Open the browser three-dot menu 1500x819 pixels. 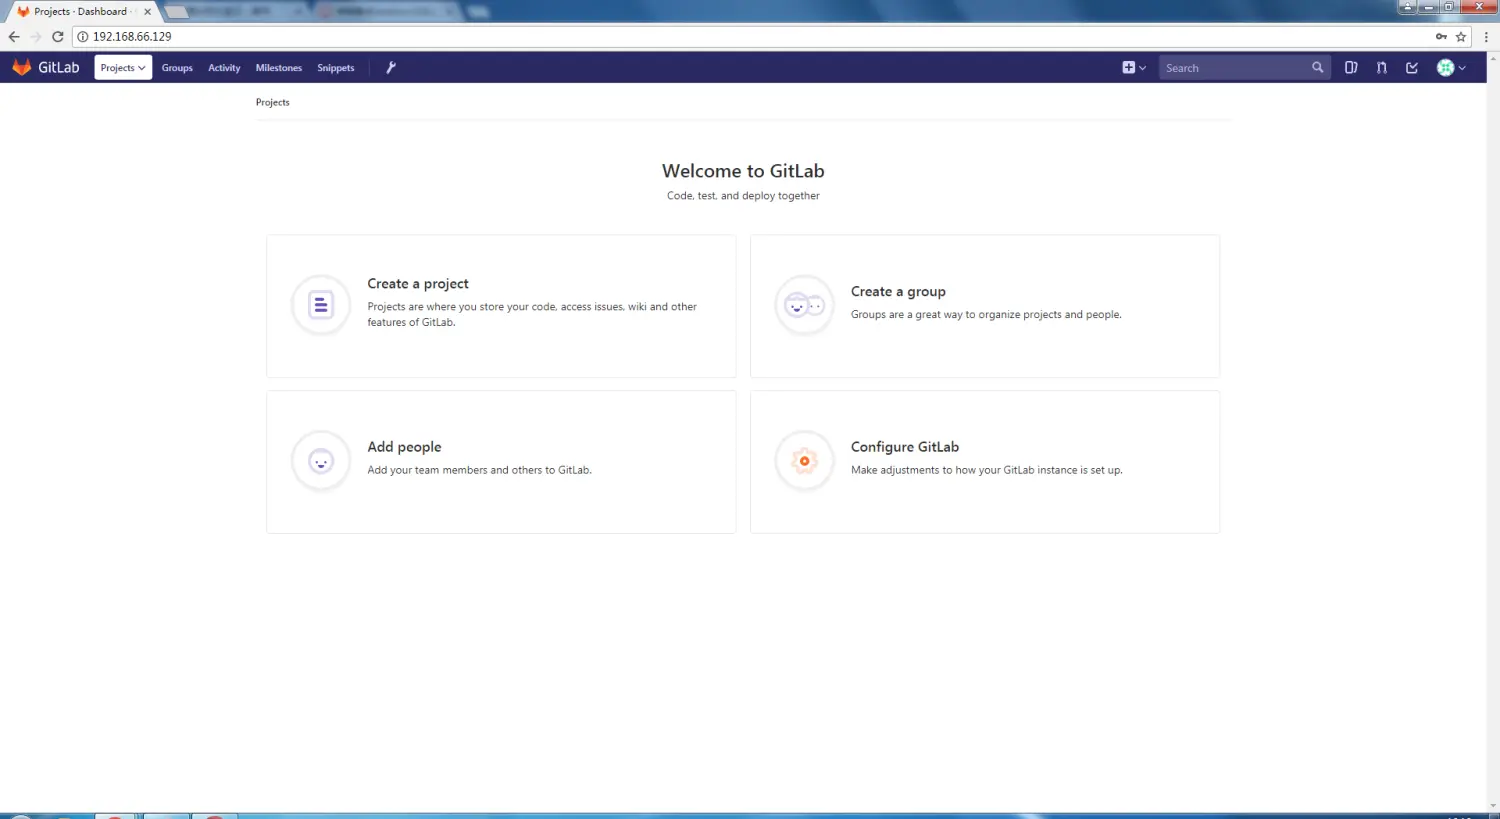[x=1487, y=36]
